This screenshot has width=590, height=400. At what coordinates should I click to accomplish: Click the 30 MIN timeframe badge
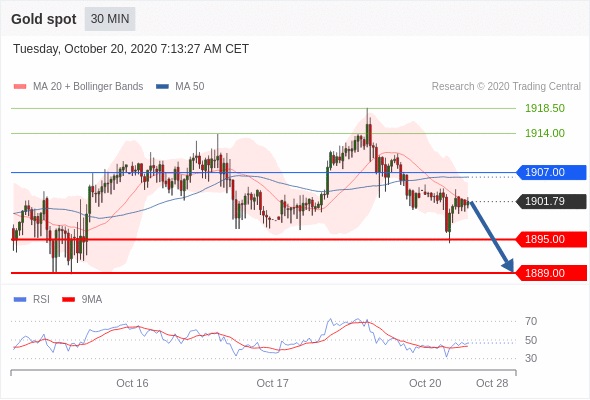coord(110,19)
